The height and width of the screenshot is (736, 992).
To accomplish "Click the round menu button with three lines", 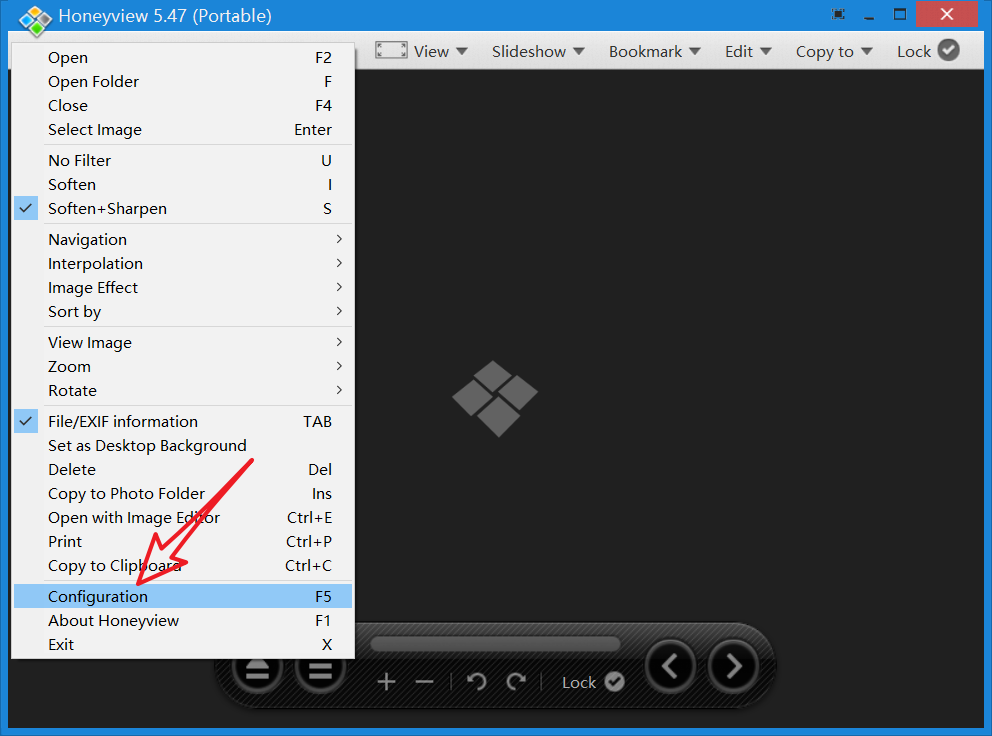I will click(320, 672).
